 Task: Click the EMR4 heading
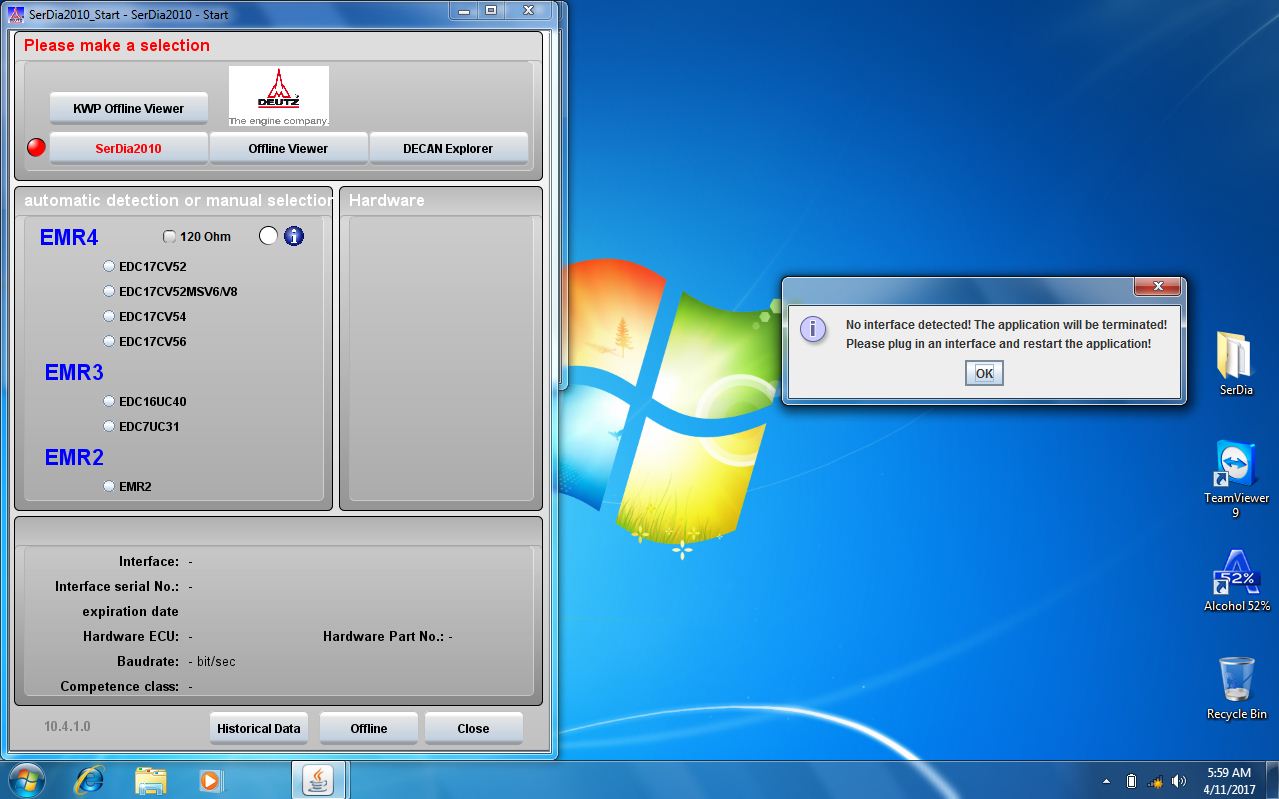pyautogui.click(x=69, y=238)
